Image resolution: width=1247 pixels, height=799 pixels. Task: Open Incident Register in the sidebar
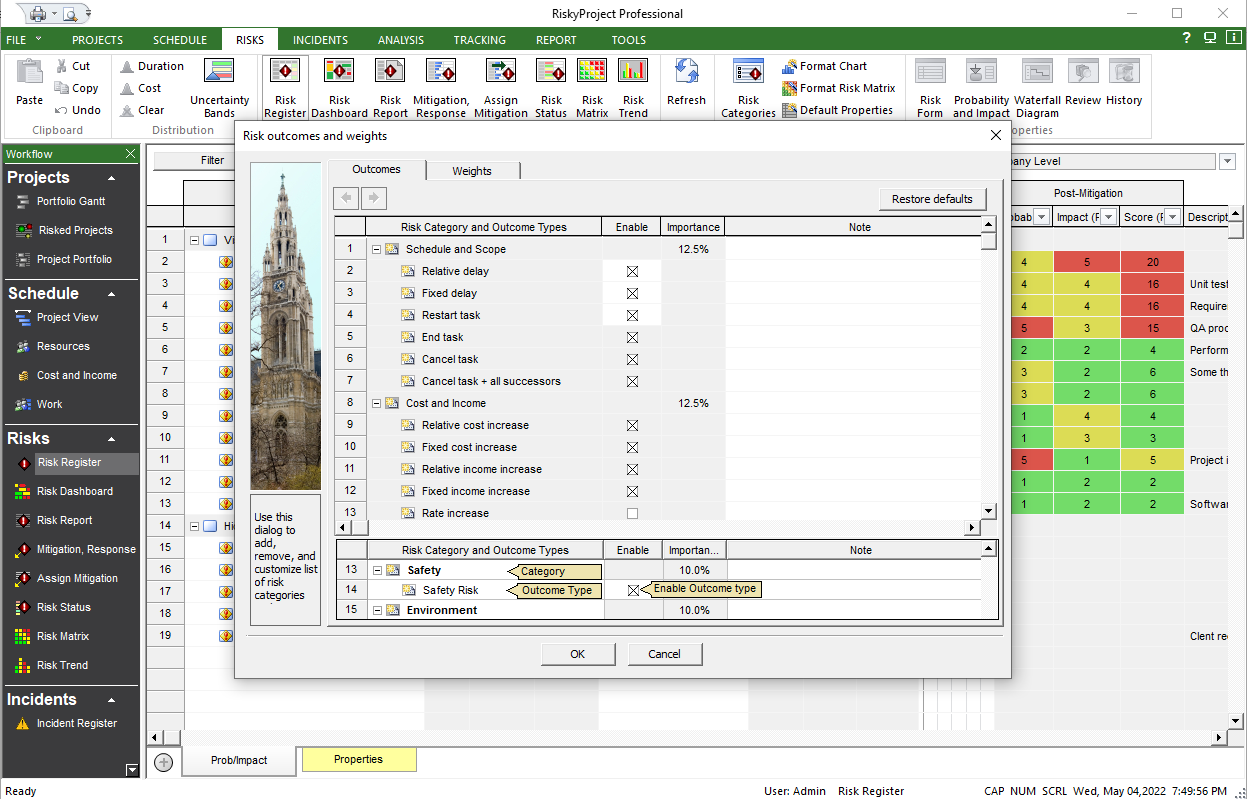tap(76, 723)
